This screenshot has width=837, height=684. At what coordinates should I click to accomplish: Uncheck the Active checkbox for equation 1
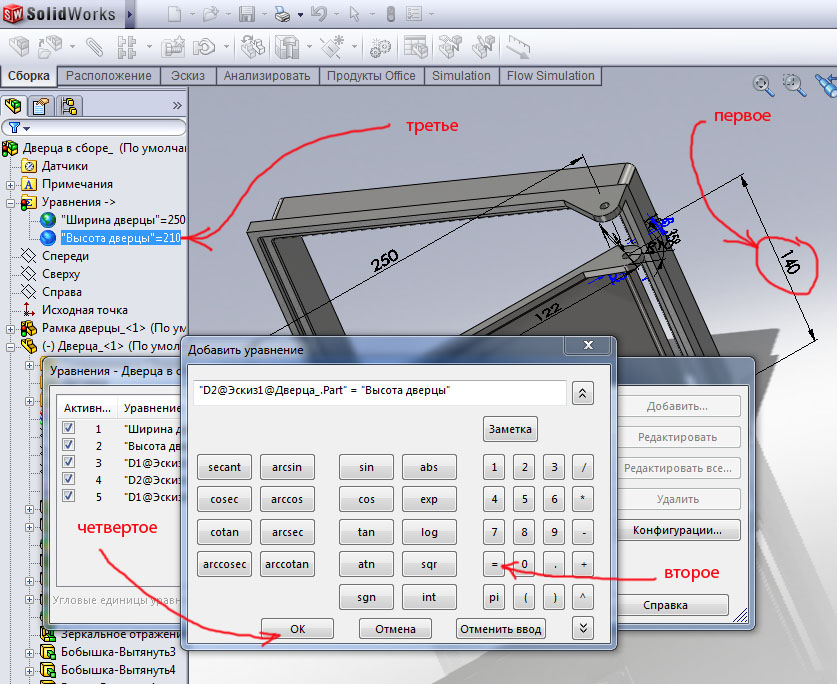pos(68,427)
